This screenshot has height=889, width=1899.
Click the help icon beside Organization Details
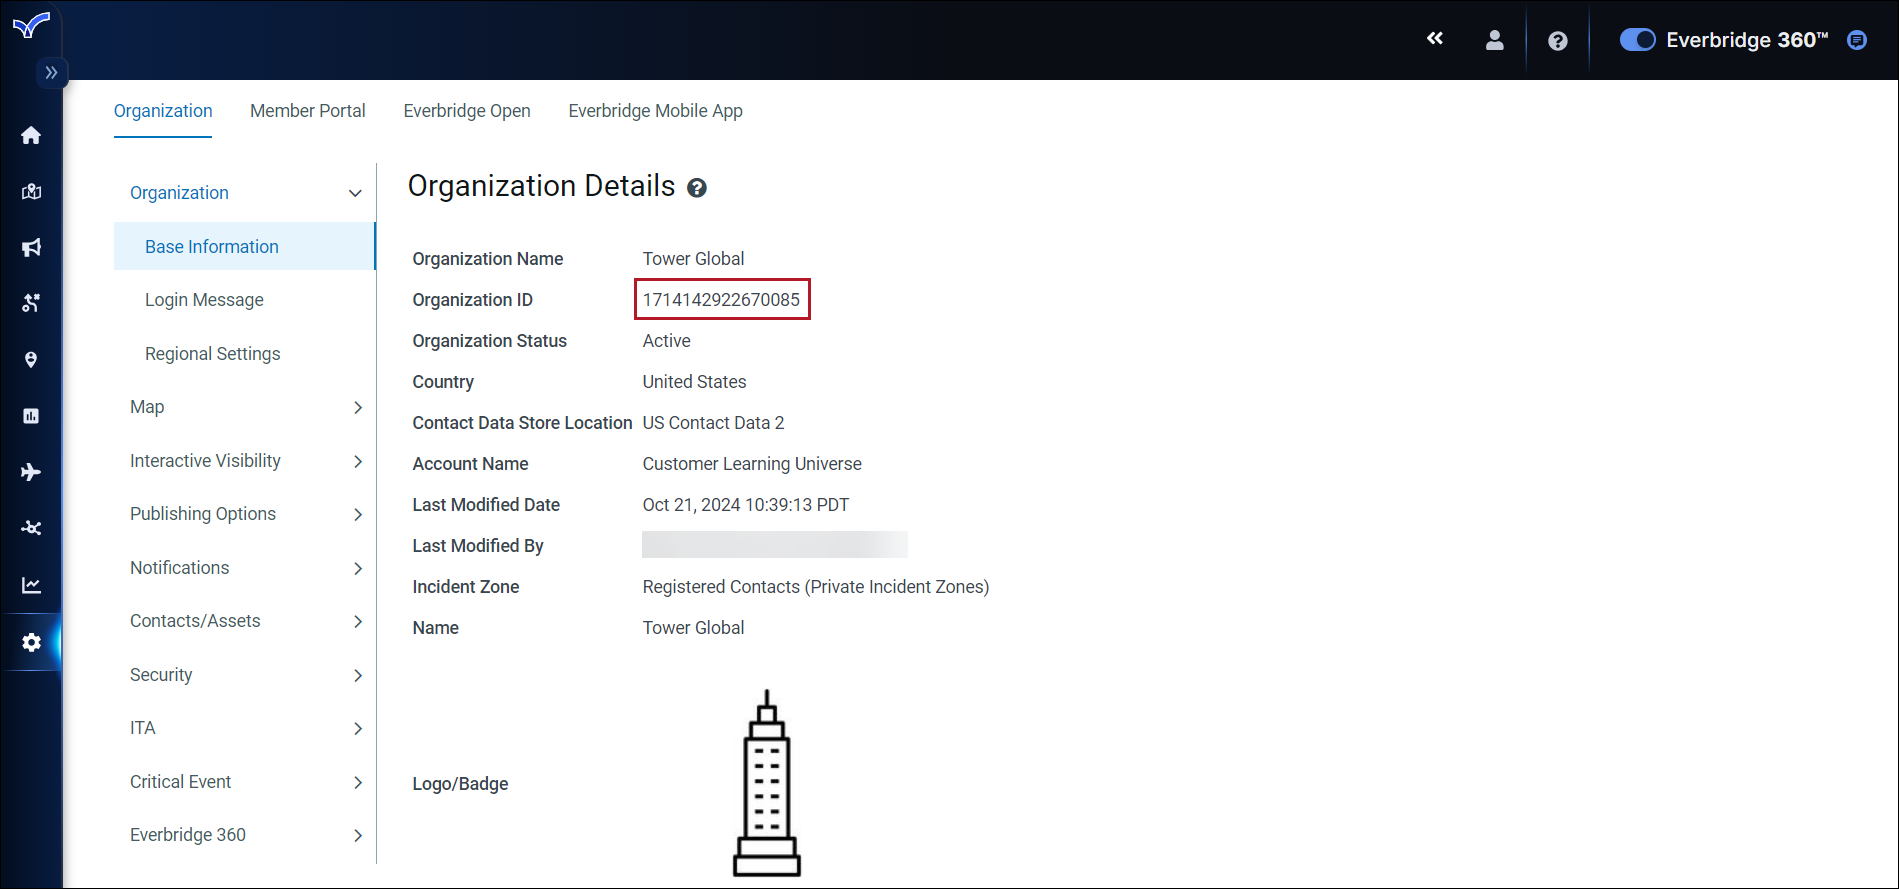click(697, 188)
